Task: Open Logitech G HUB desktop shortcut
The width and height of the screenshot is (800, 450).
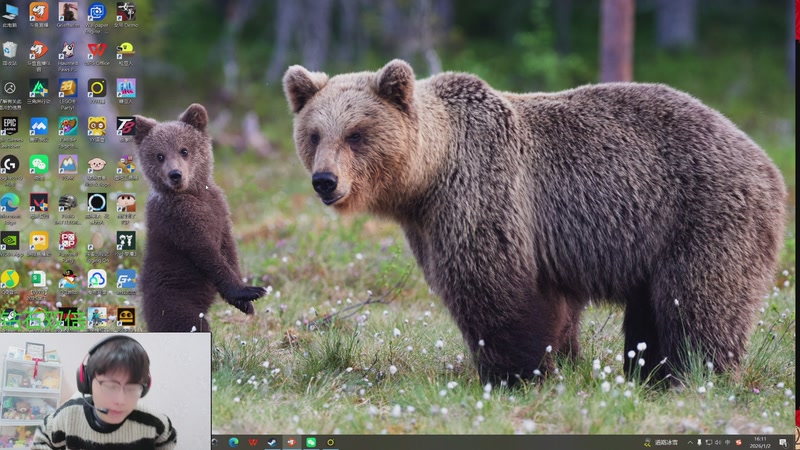Action: 10,170
